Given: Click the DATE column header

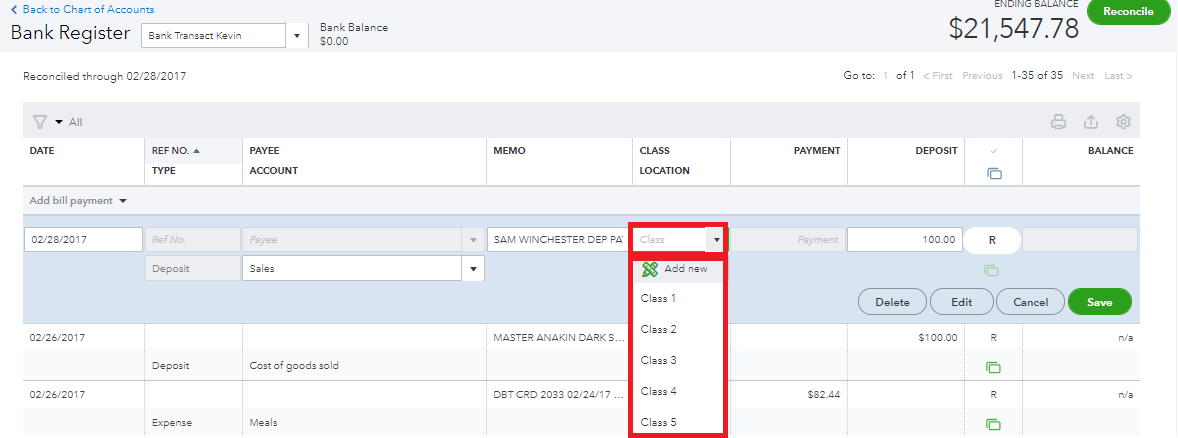Looking at the screenshot, I should [42, 151].
